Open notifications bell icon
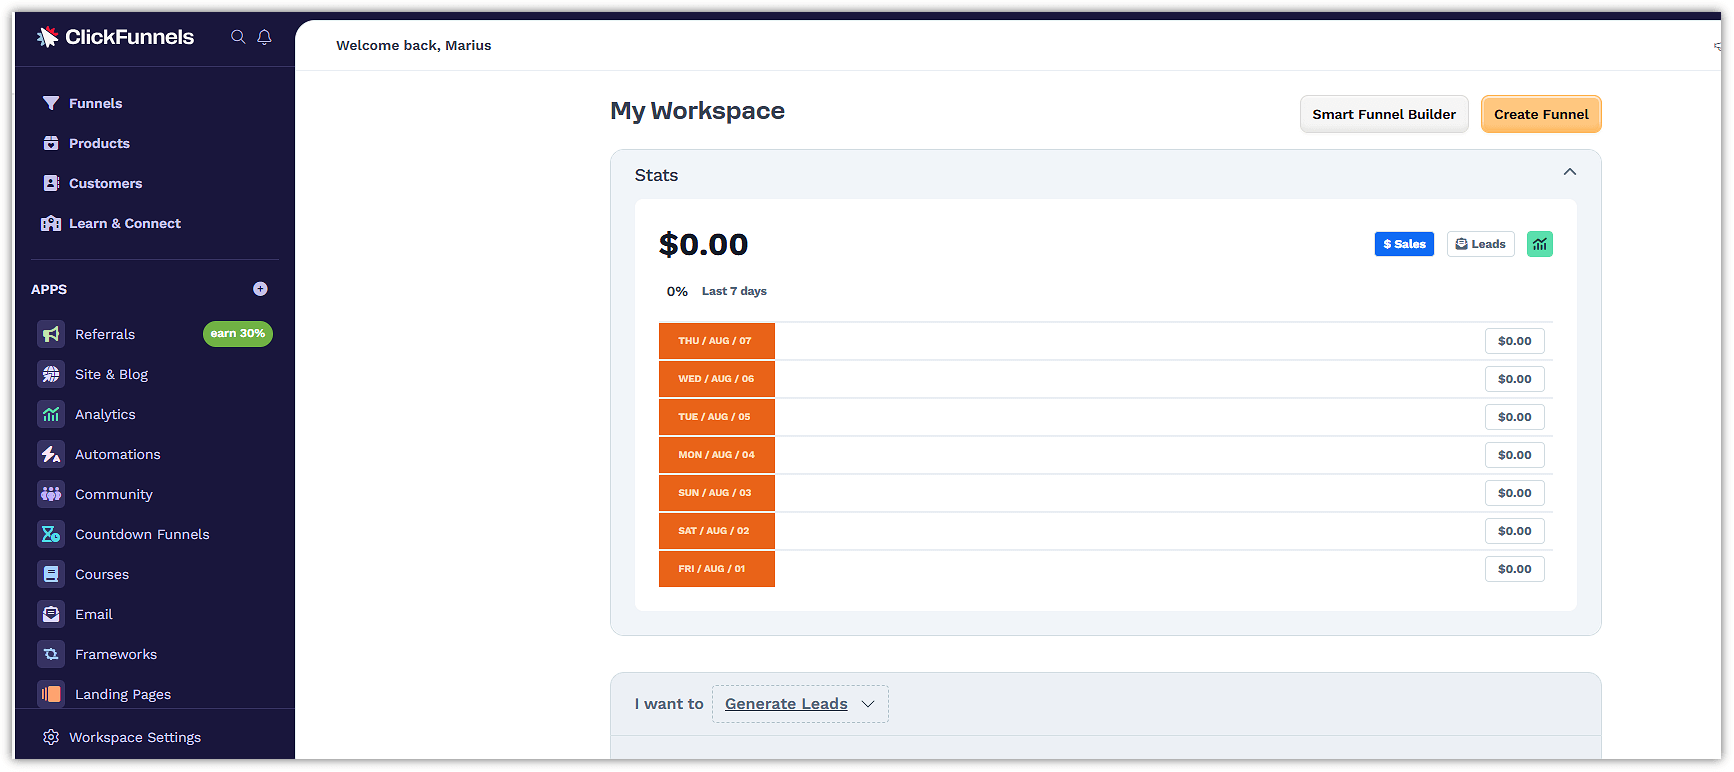Screen dimensions: 1734x772 [264, 37]
